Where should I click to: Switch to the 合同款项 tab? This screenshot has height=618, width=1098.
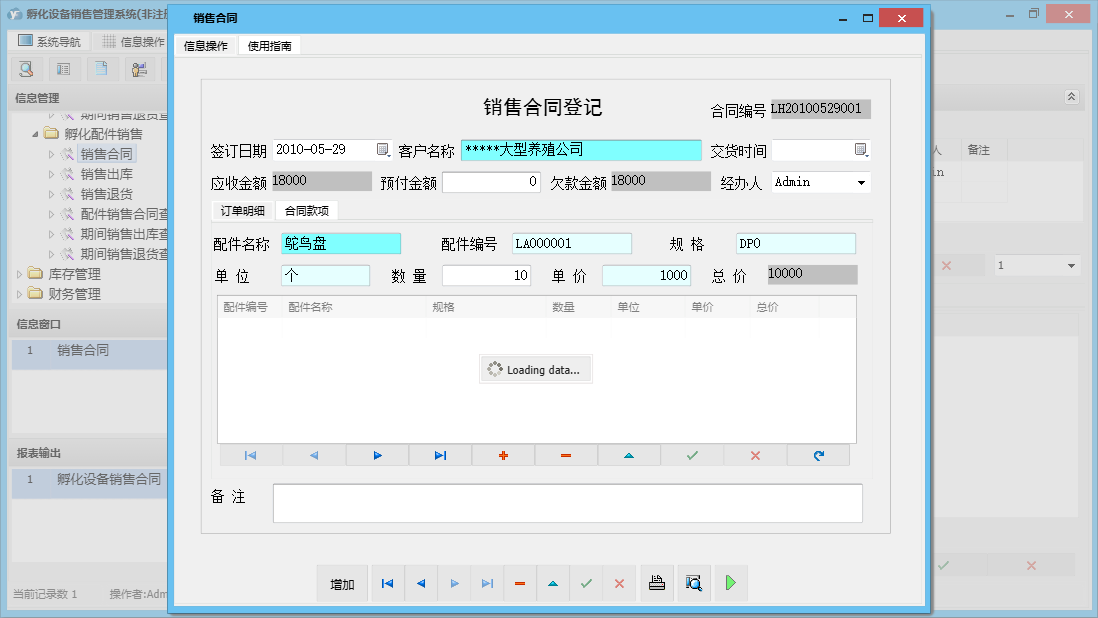pyautogui.click(x=308, y=211)
